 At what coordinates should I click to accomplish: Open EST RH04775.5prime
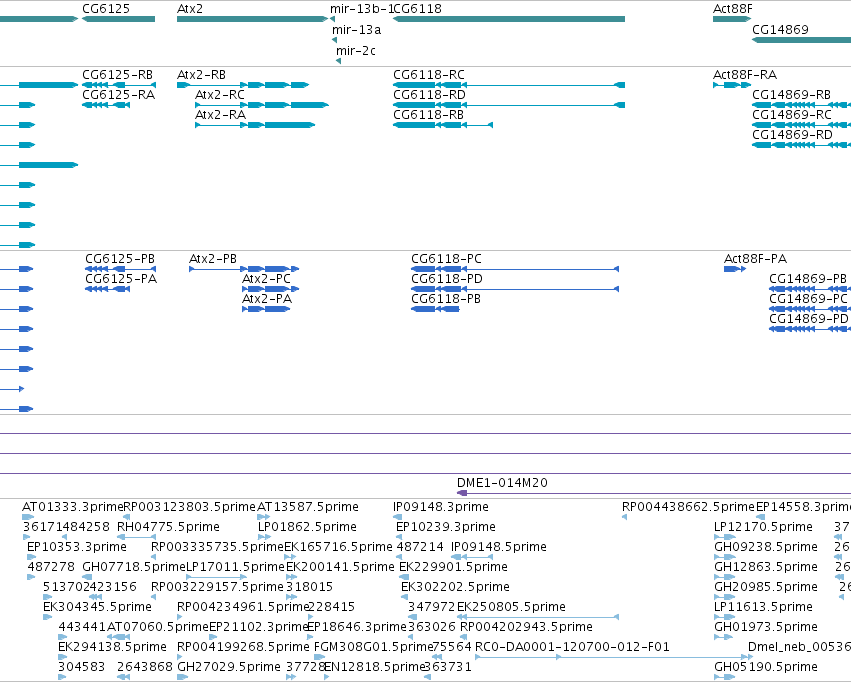pos(168,526)
